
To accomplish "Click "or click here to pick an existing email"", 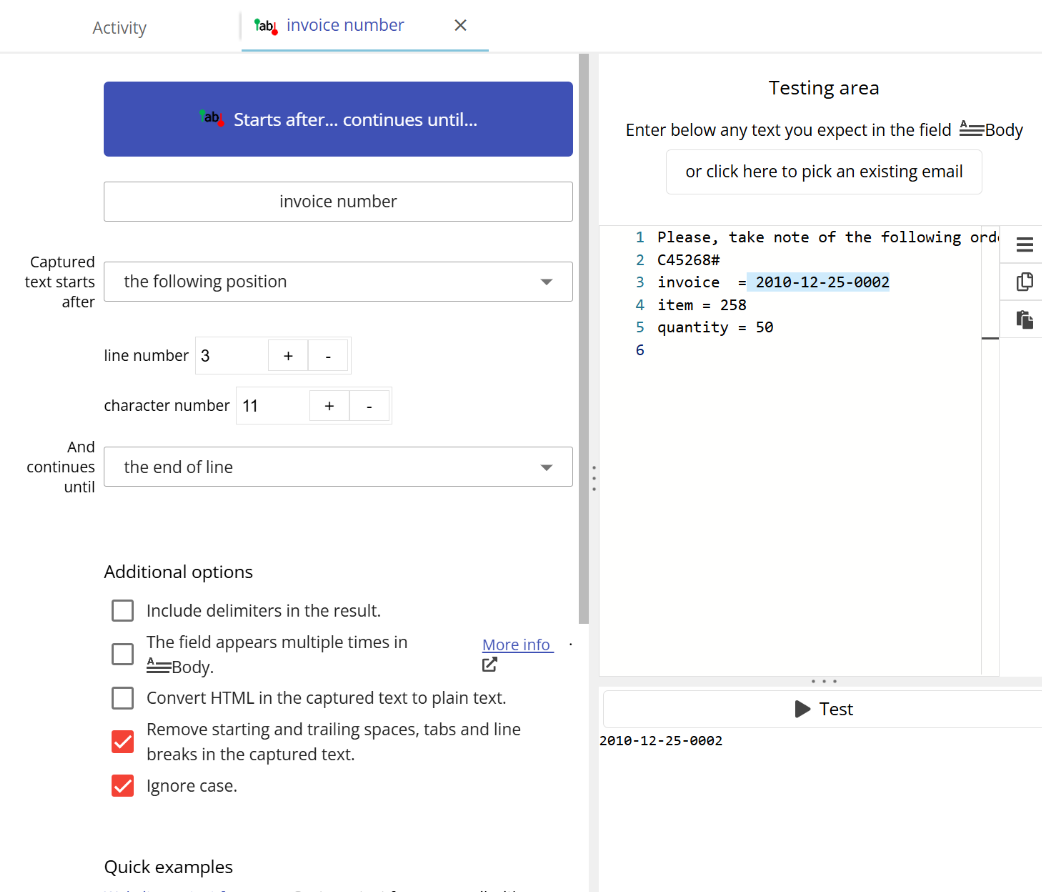I will pyautogui.click(x=824, y=172).
